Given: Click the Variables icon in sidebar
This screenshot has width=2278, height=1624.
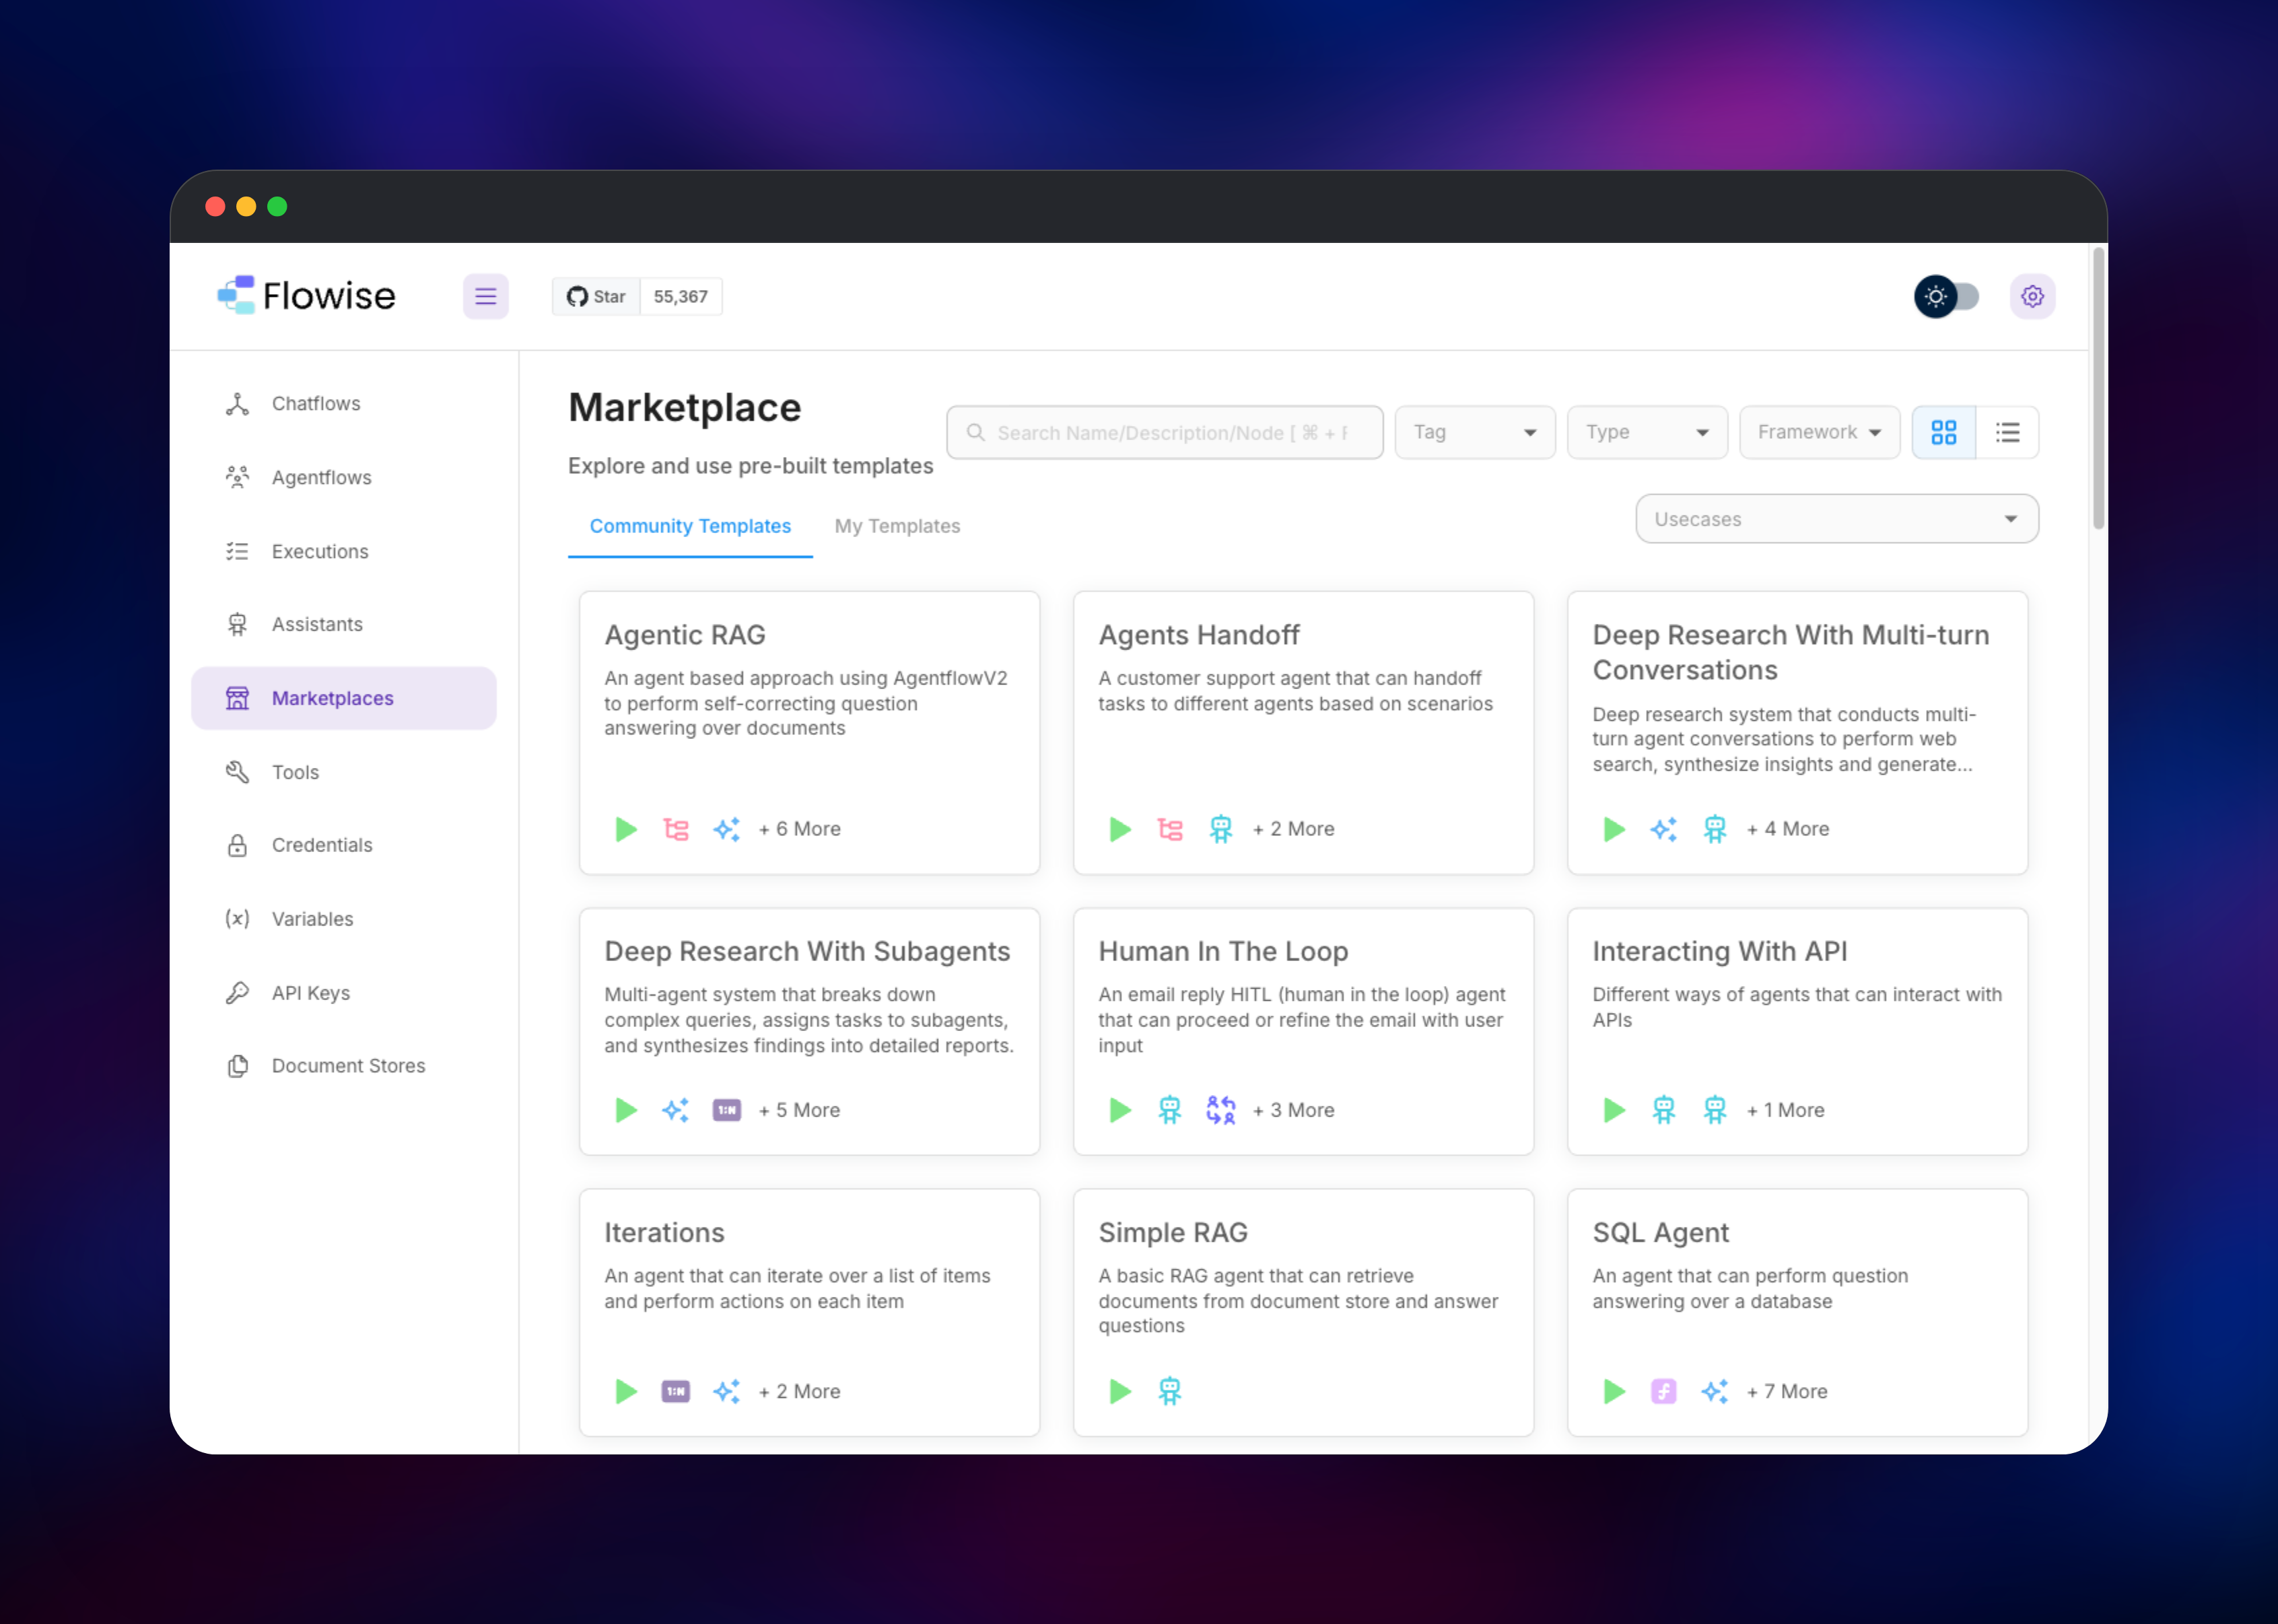Looking at the screenshot, I should (237, 919).
